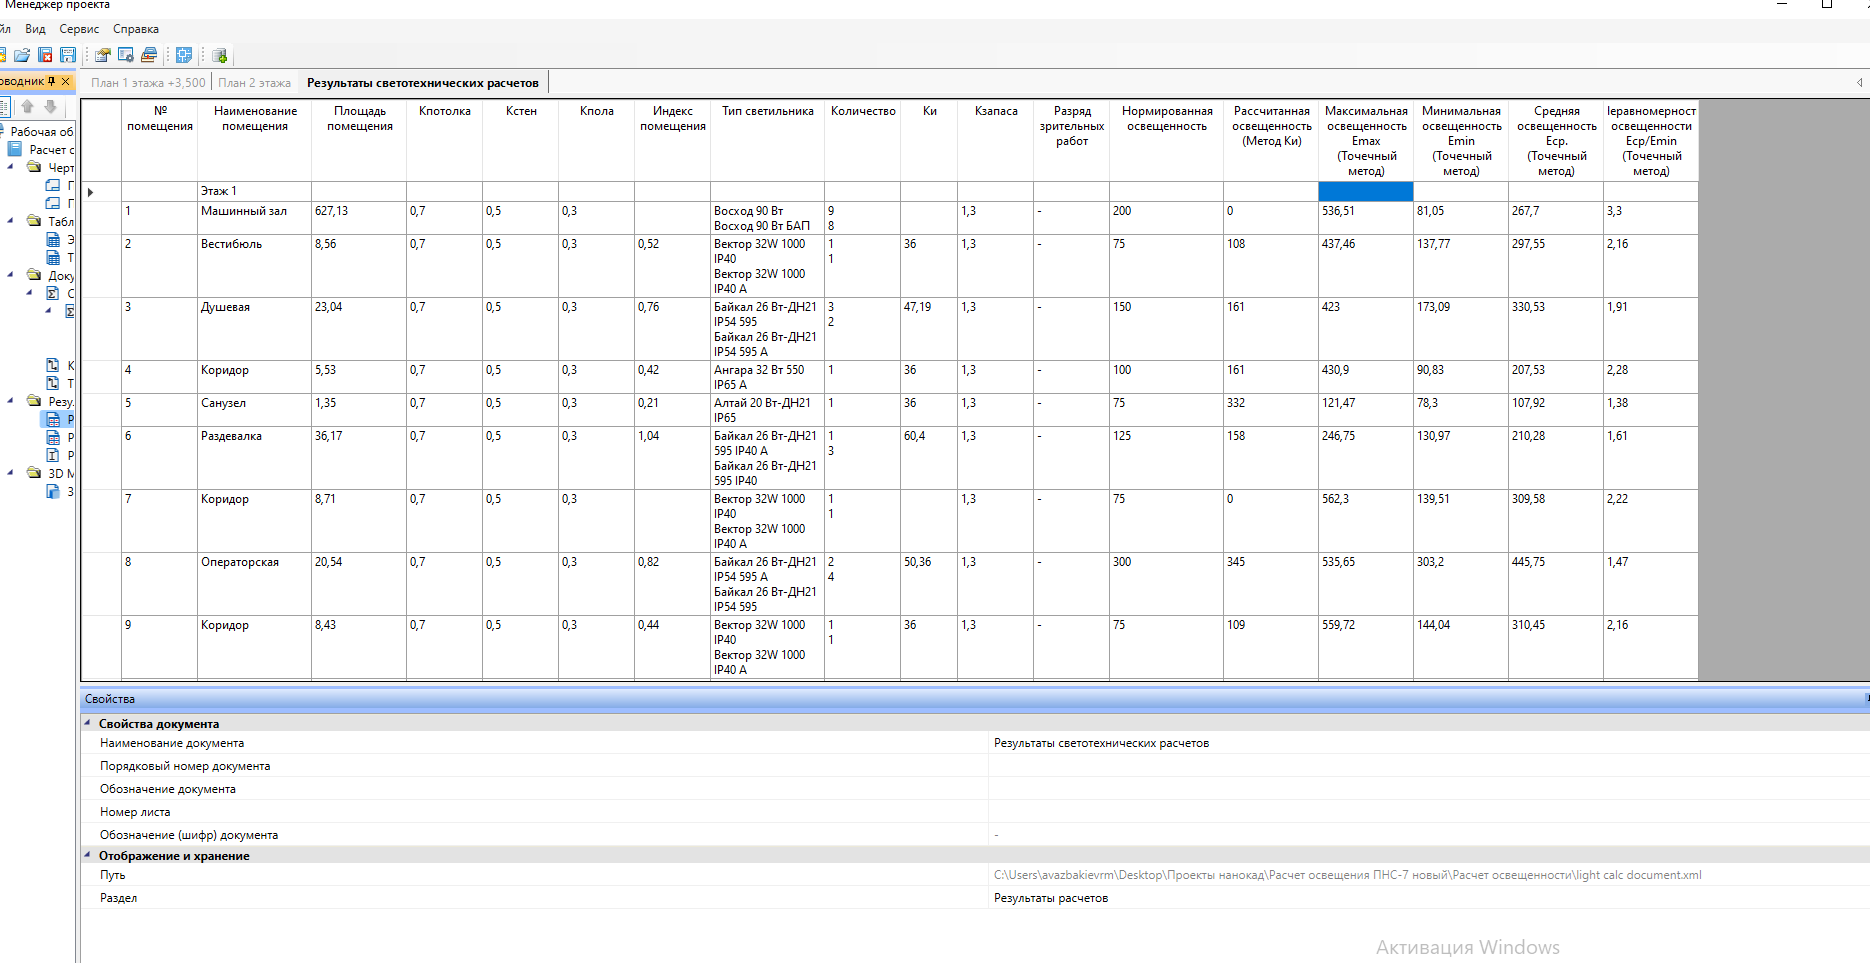Click the blue floor plan toolbar icon

point(184,55)
